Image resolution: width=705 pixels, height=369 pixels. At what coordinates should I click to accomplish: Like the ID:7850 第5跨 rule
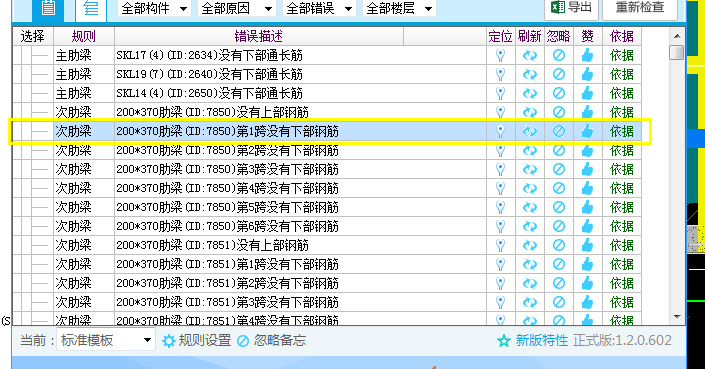pos(587,207)
